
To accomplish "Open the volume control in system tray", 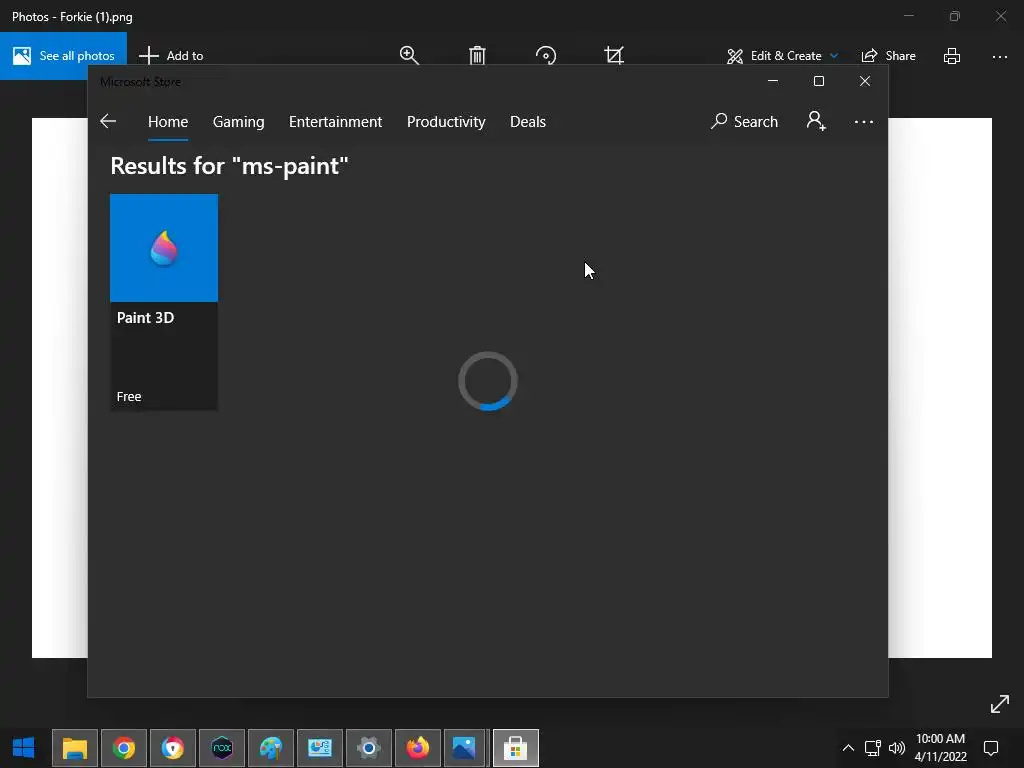I will [x=897, y=748].
